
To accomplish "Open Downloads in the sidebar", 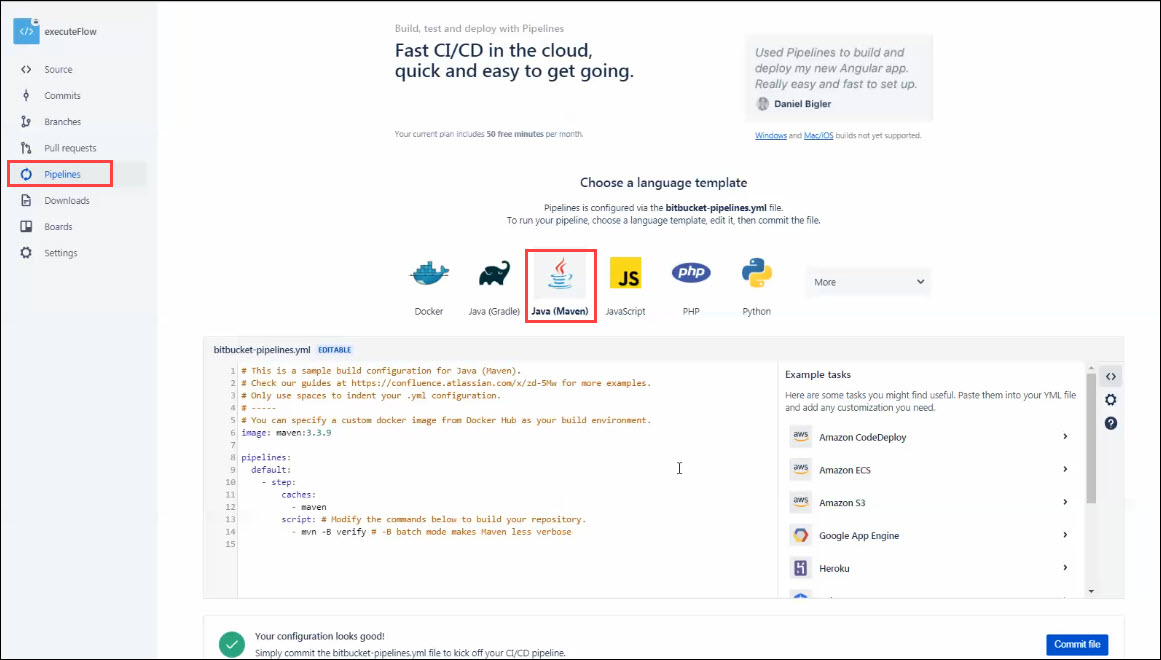I will tap(67, 201).
